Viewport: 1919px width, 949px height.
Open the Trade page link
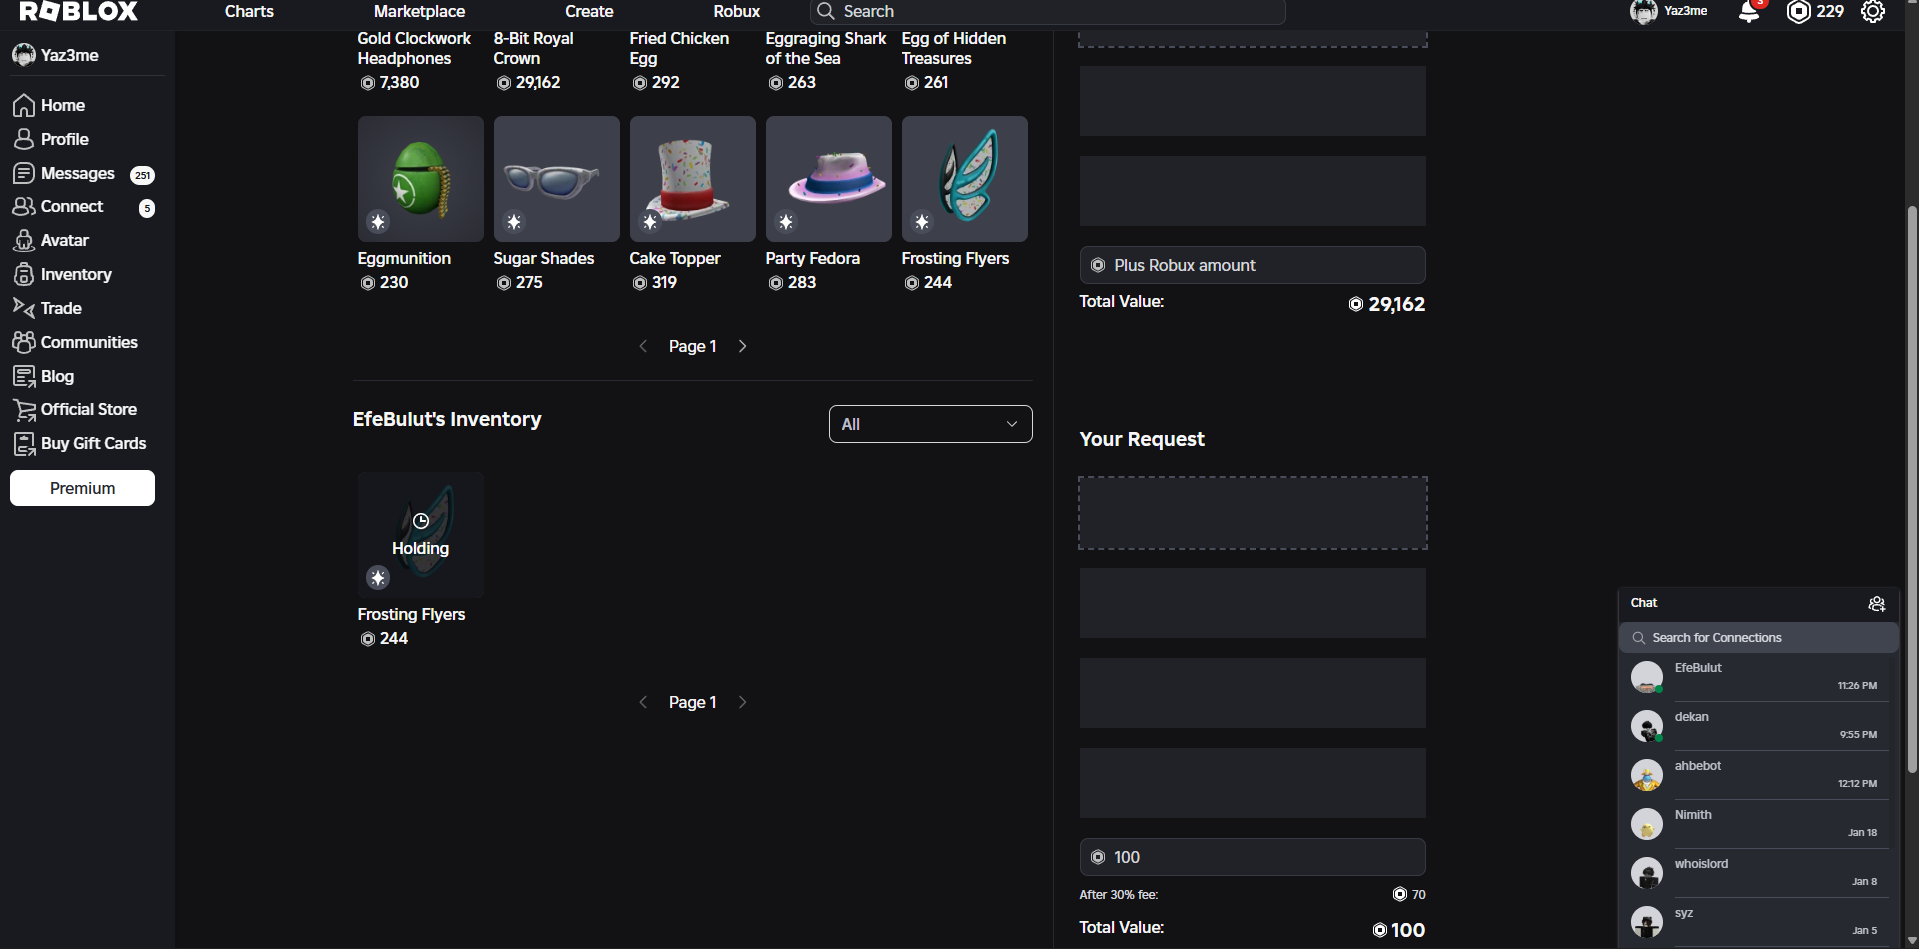coord(61,308)
